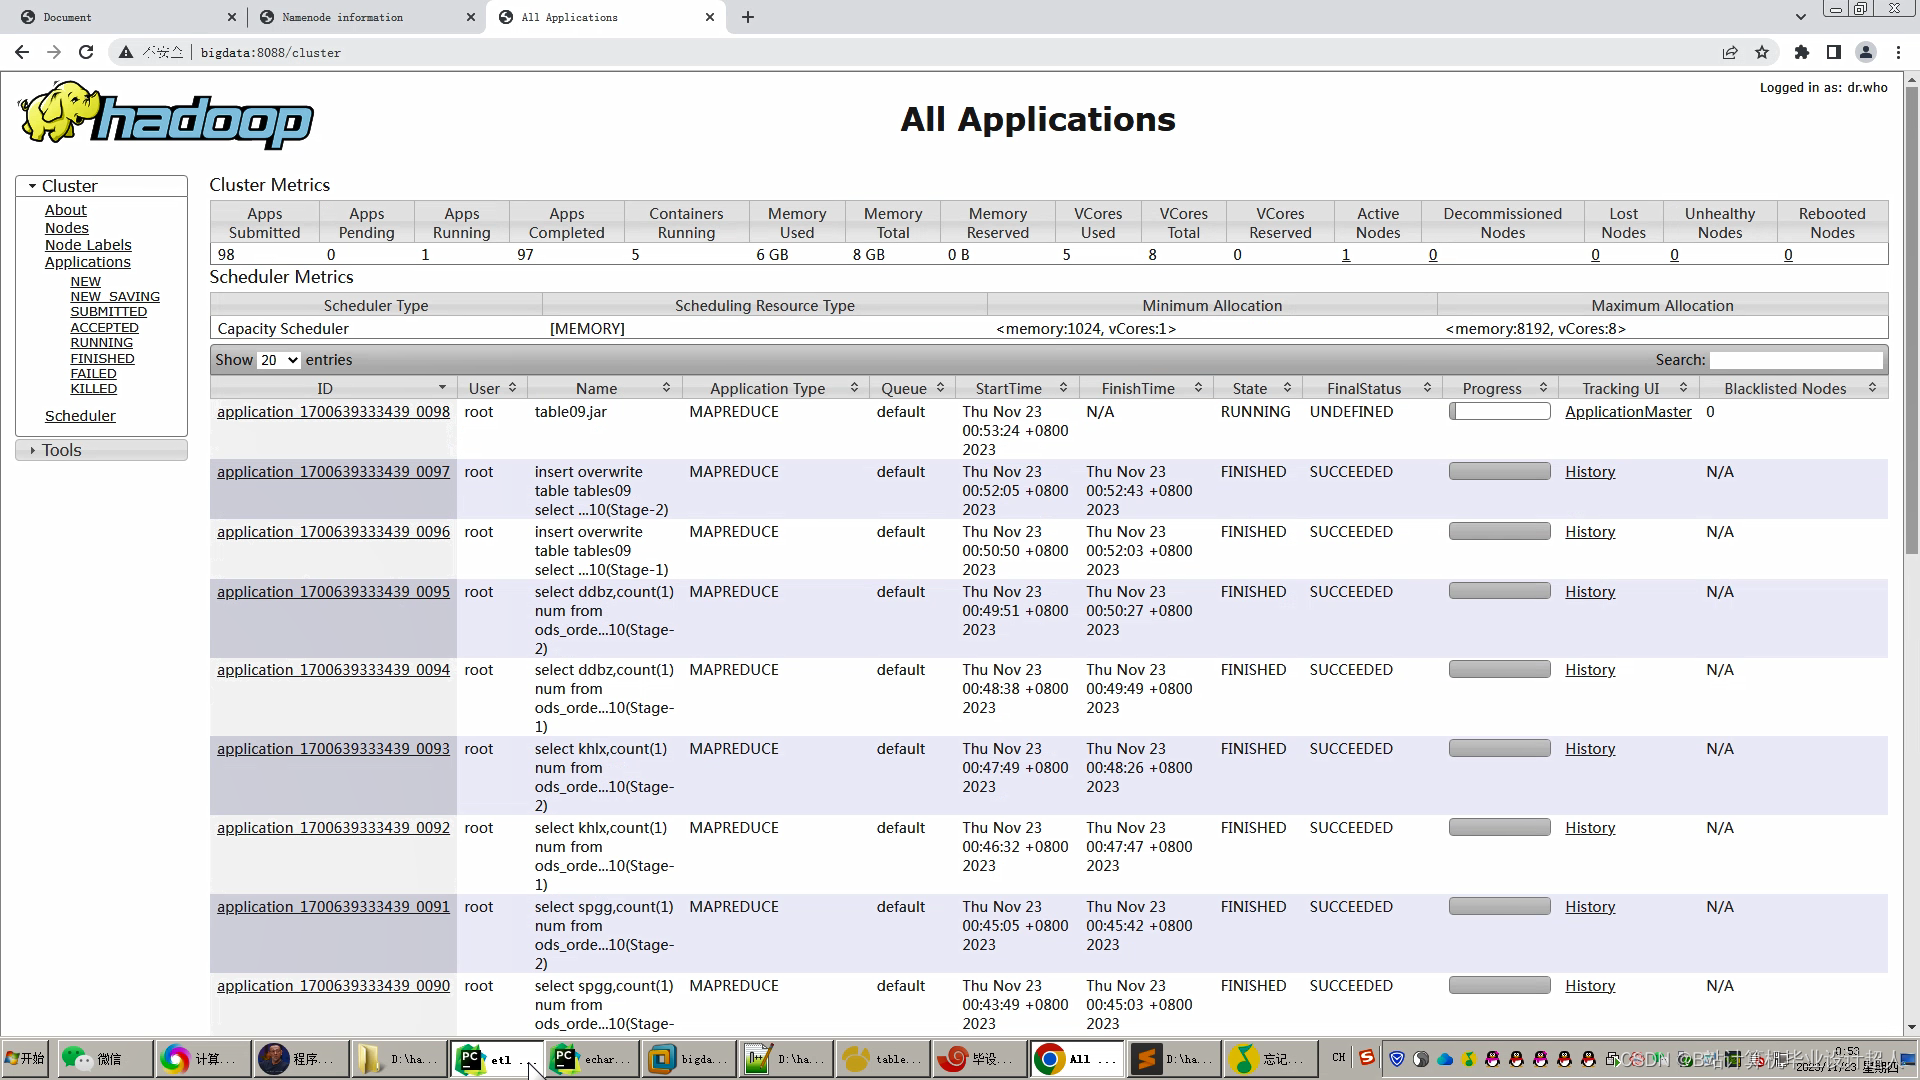Open the browser extensions puzzle icon
Screen dimensions: 1920x1080
click(1801, 52)
